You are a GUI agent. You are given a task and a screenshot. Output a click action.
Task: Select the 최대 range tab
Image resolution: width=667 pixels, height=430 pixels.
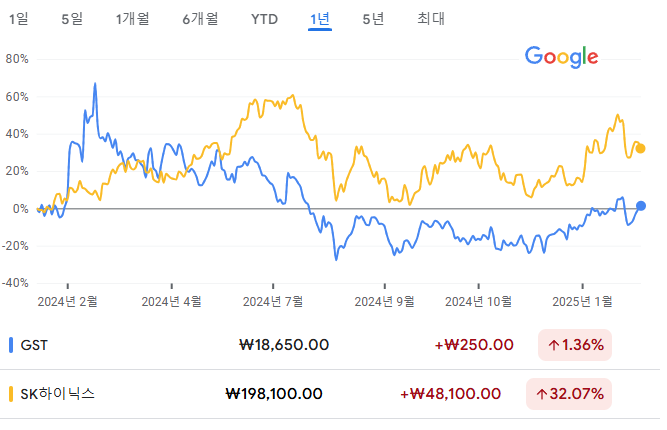tap(431, 19)
